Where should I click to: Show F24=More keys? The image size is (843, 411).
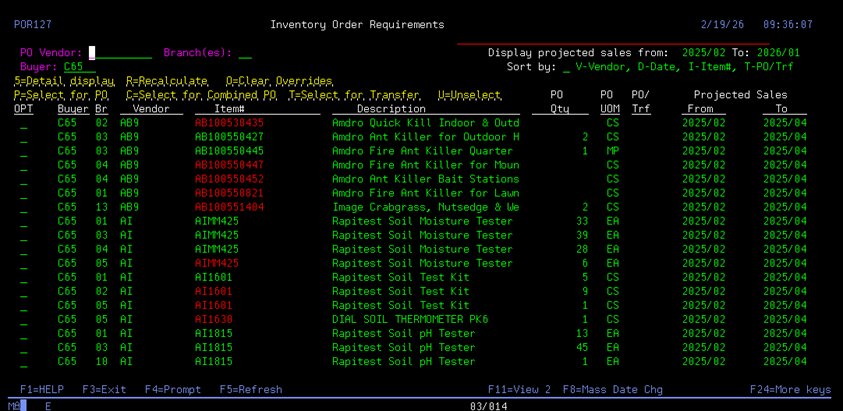(x=790, y=389)
